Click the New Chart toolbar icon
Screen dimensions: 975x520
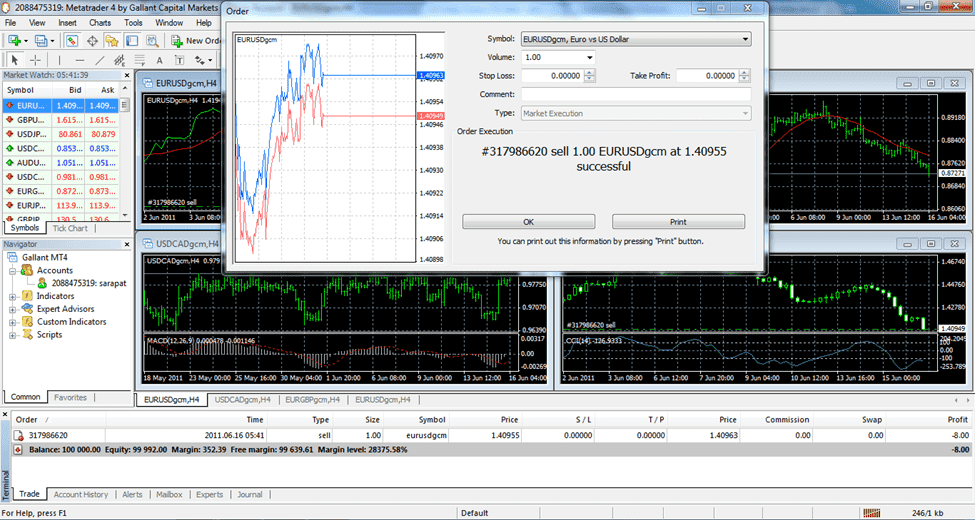pos(16,41)
